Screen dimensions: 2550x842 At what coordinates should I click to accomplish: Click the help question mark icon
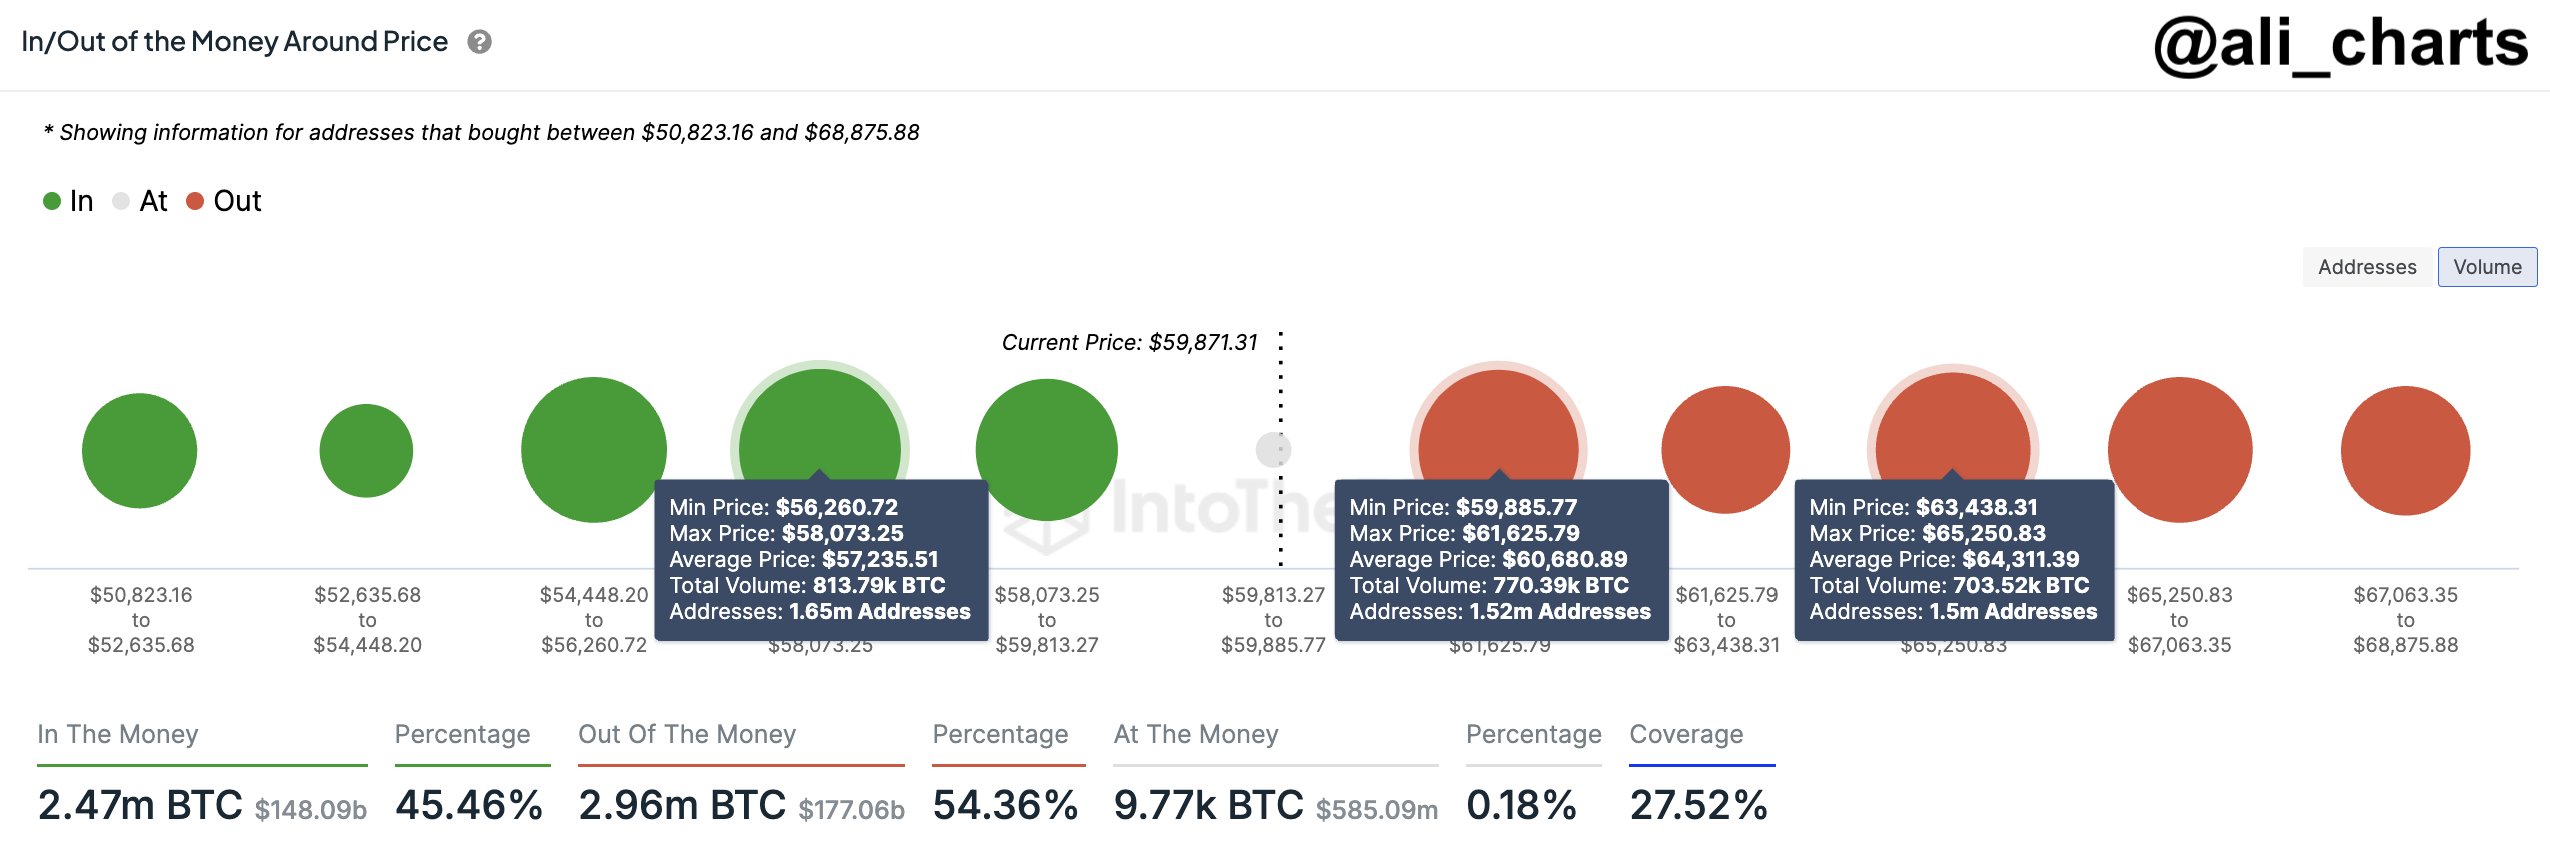pos(480,42)
